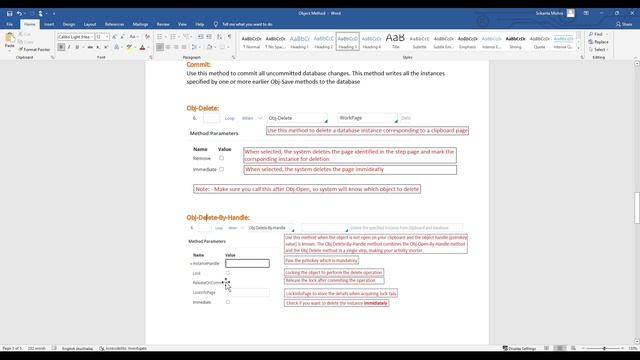Tick Immediate checkbox under Obj-Delete-By-Handle
The width and height of the screenshot is (640, 360).
[228, 302]
